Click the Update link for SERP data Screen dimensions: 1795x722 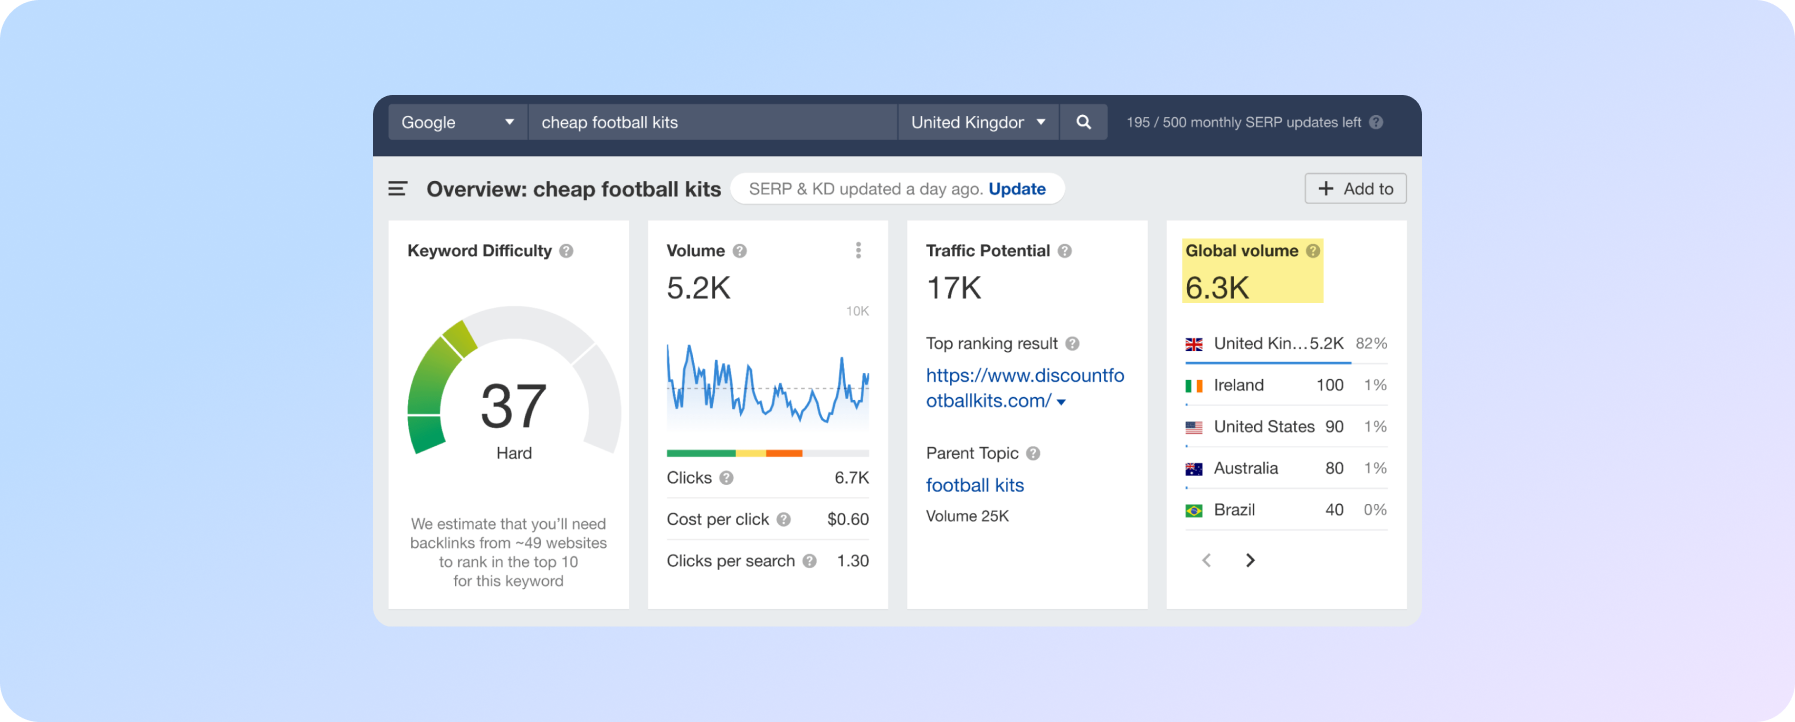(1017, 189)
